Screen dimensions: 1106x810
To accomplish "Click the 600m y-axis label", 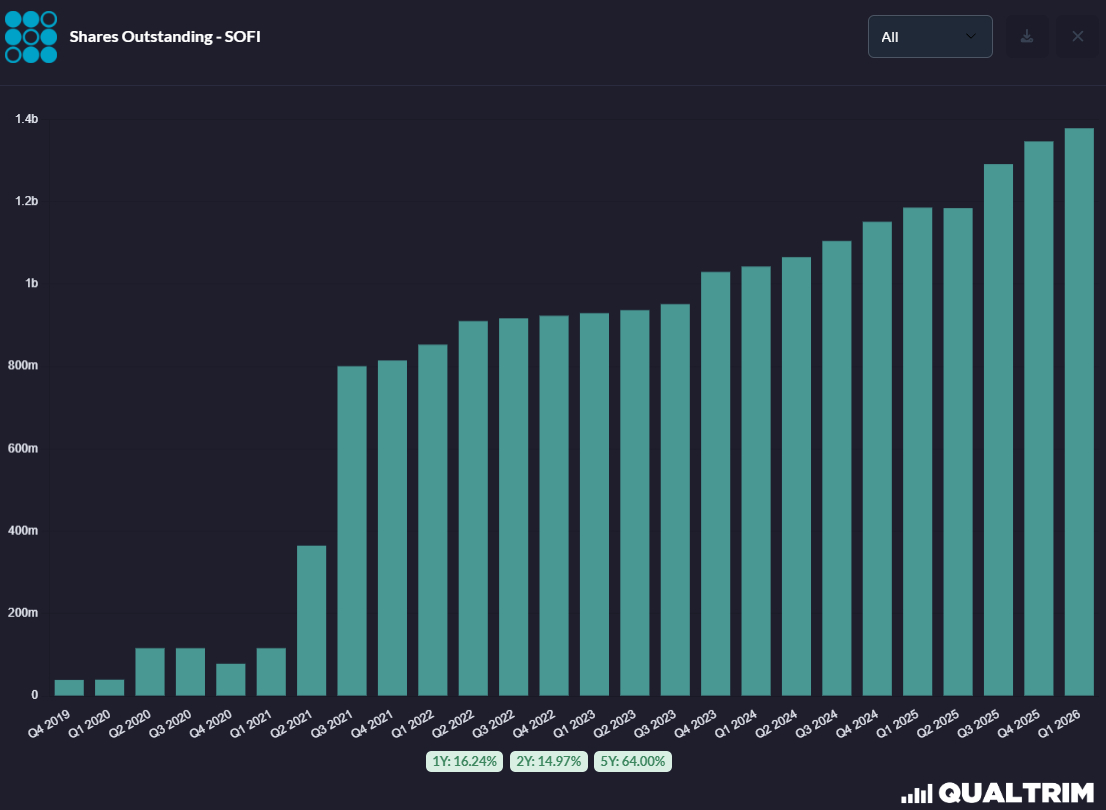I will coord(23,448).
